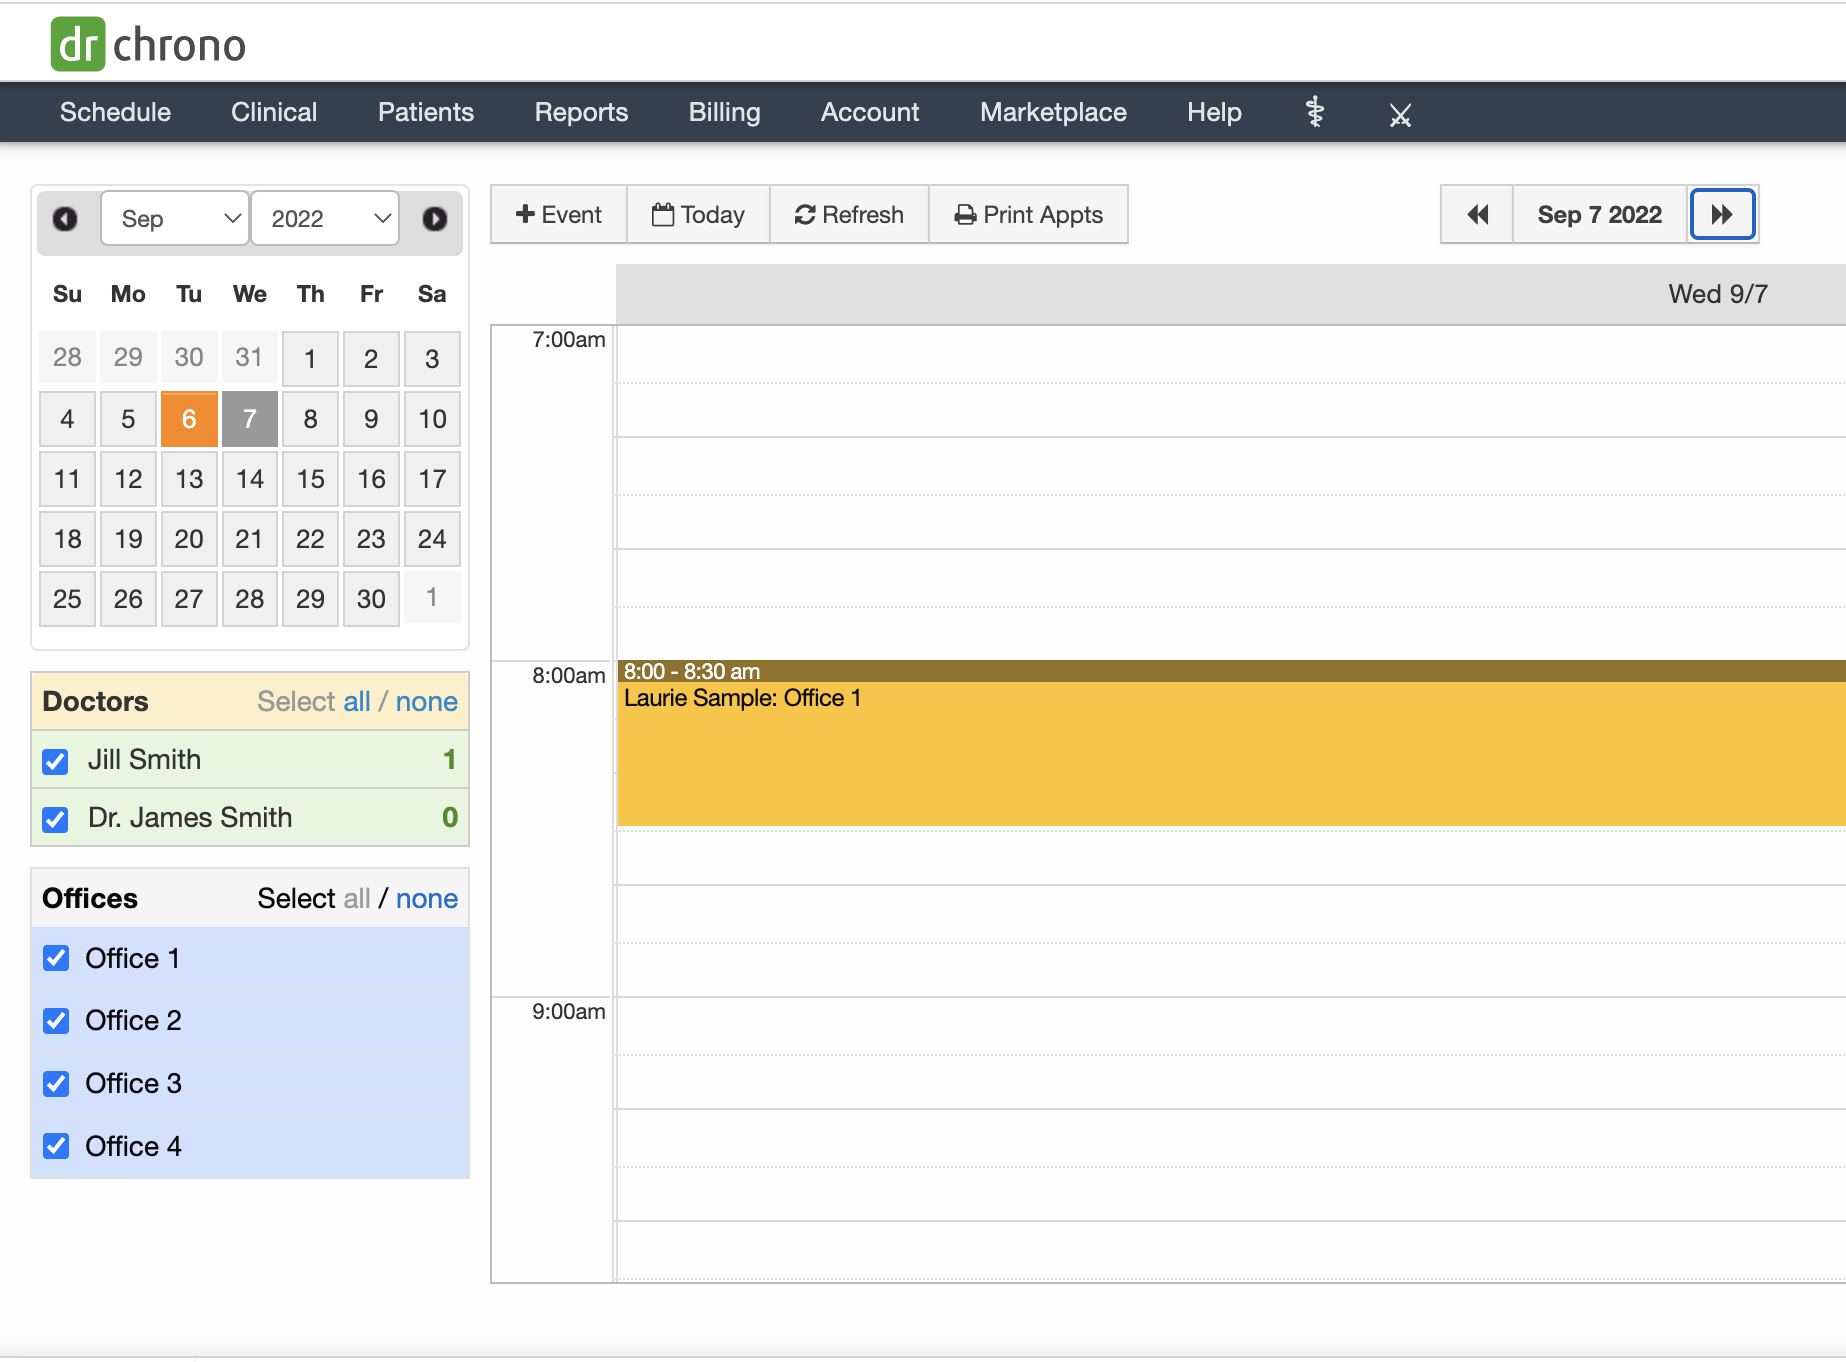
Task: Open the Help menu
Action: (x=1214, y=112)
